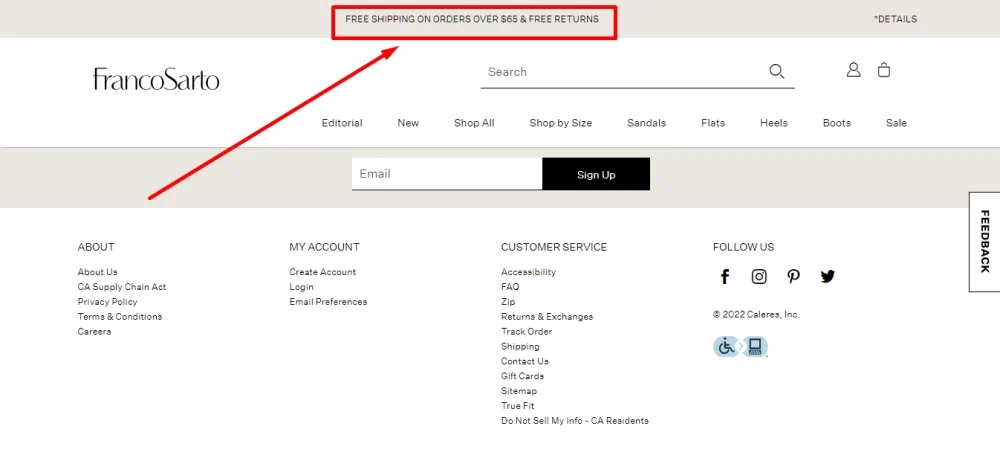Open the Sale category
Image resolution: width=1000 pixels, height=458 pixels.
[896, 123]
